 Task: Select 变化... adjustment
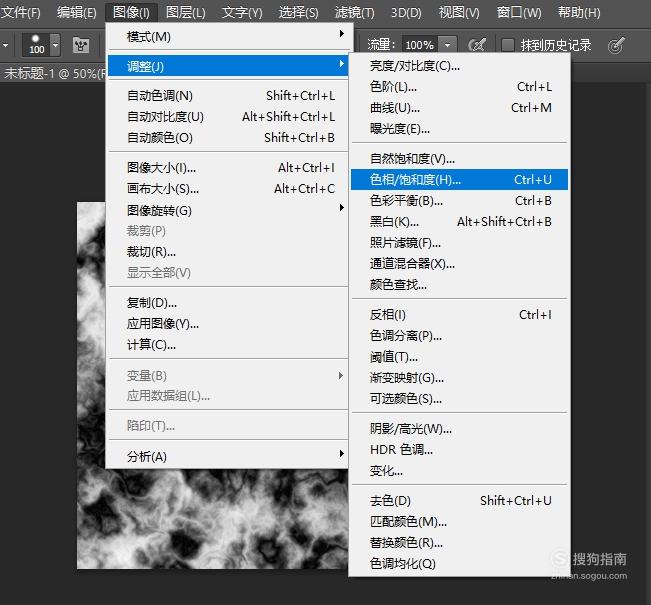[459, 471]
